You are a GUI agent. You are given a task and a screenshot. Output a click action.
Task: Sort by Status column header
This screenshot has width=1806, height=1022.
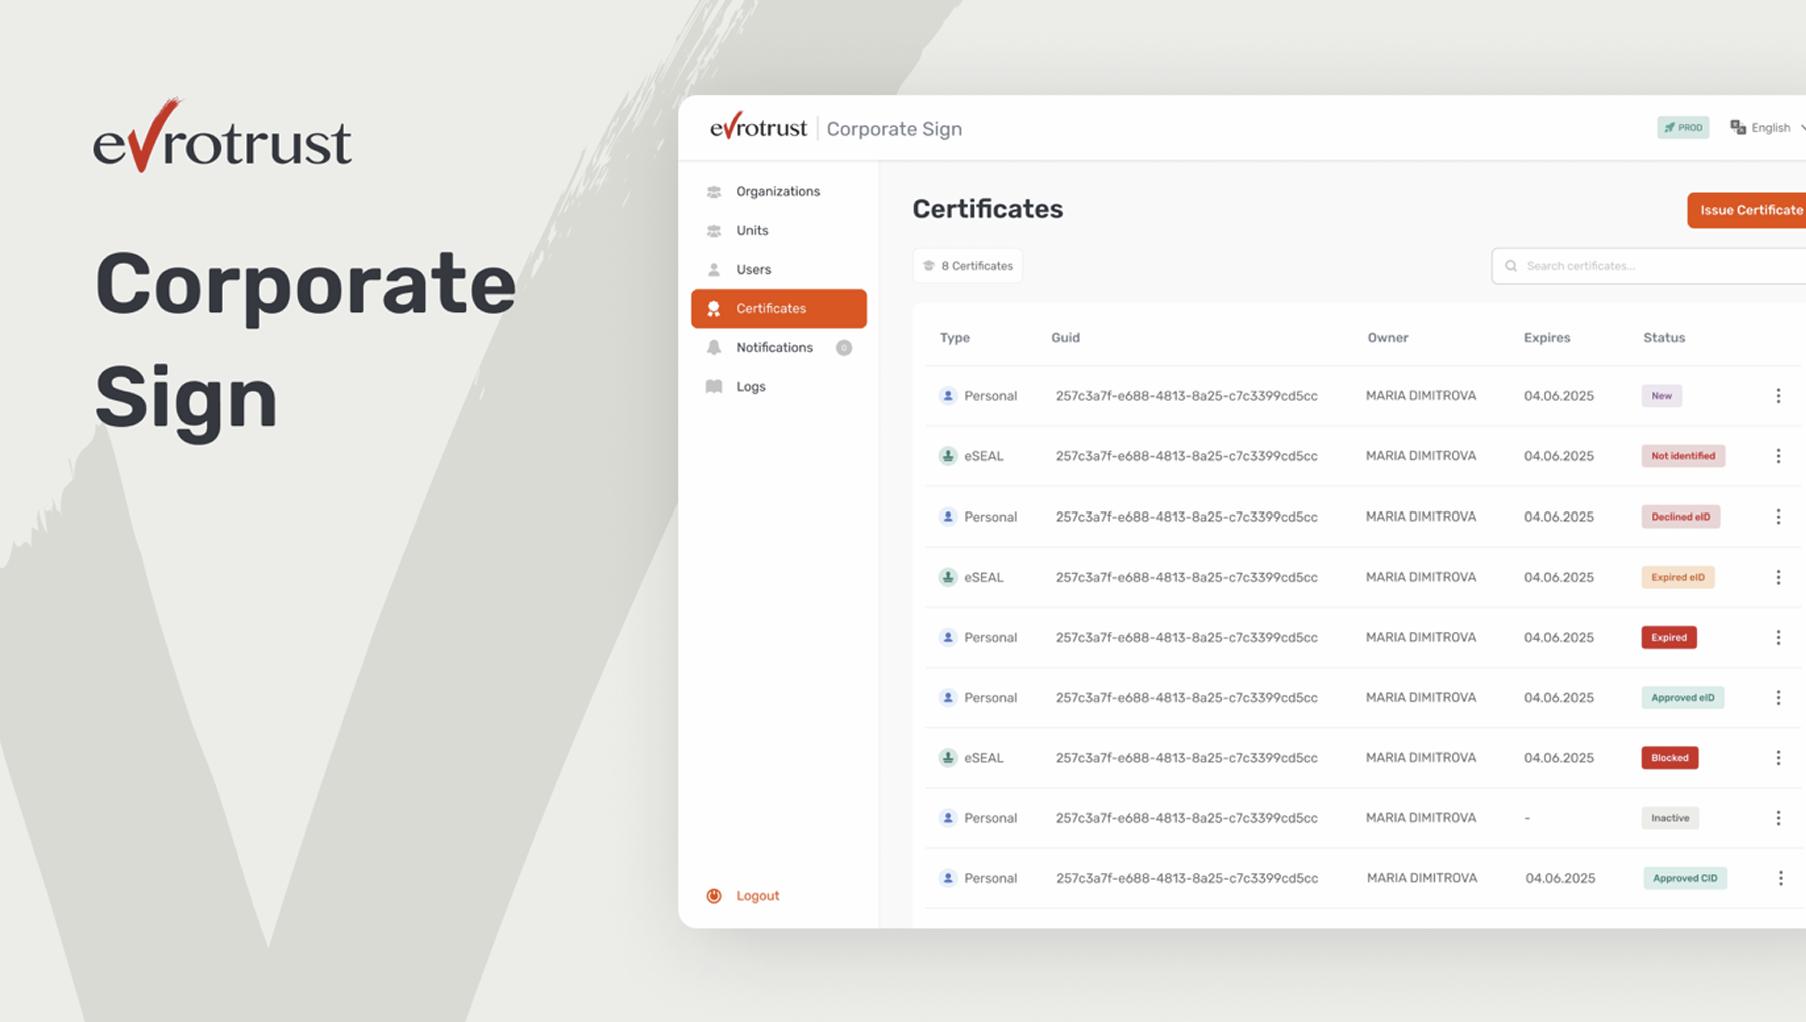click(x=1664, y=337)
